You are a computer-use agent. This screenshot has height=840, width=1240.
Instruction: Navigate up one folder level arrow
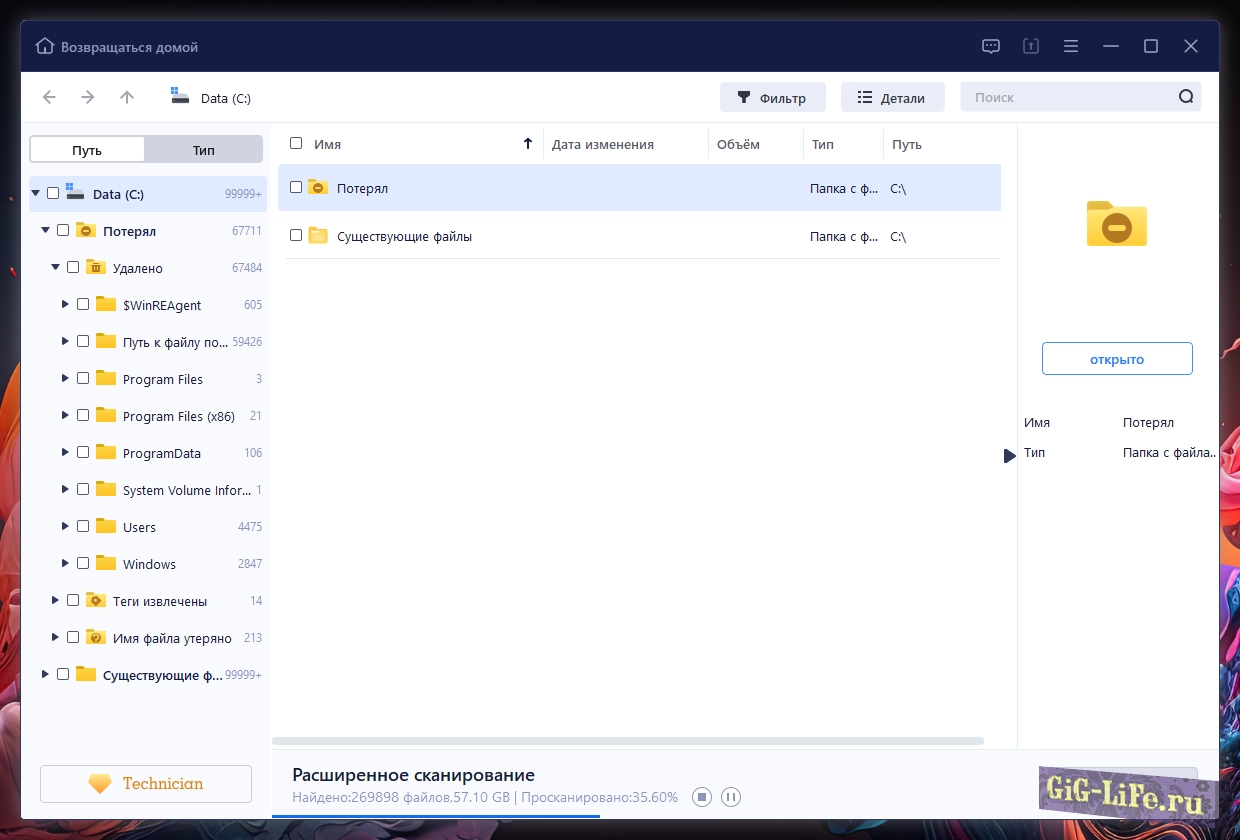coord(127,97)
